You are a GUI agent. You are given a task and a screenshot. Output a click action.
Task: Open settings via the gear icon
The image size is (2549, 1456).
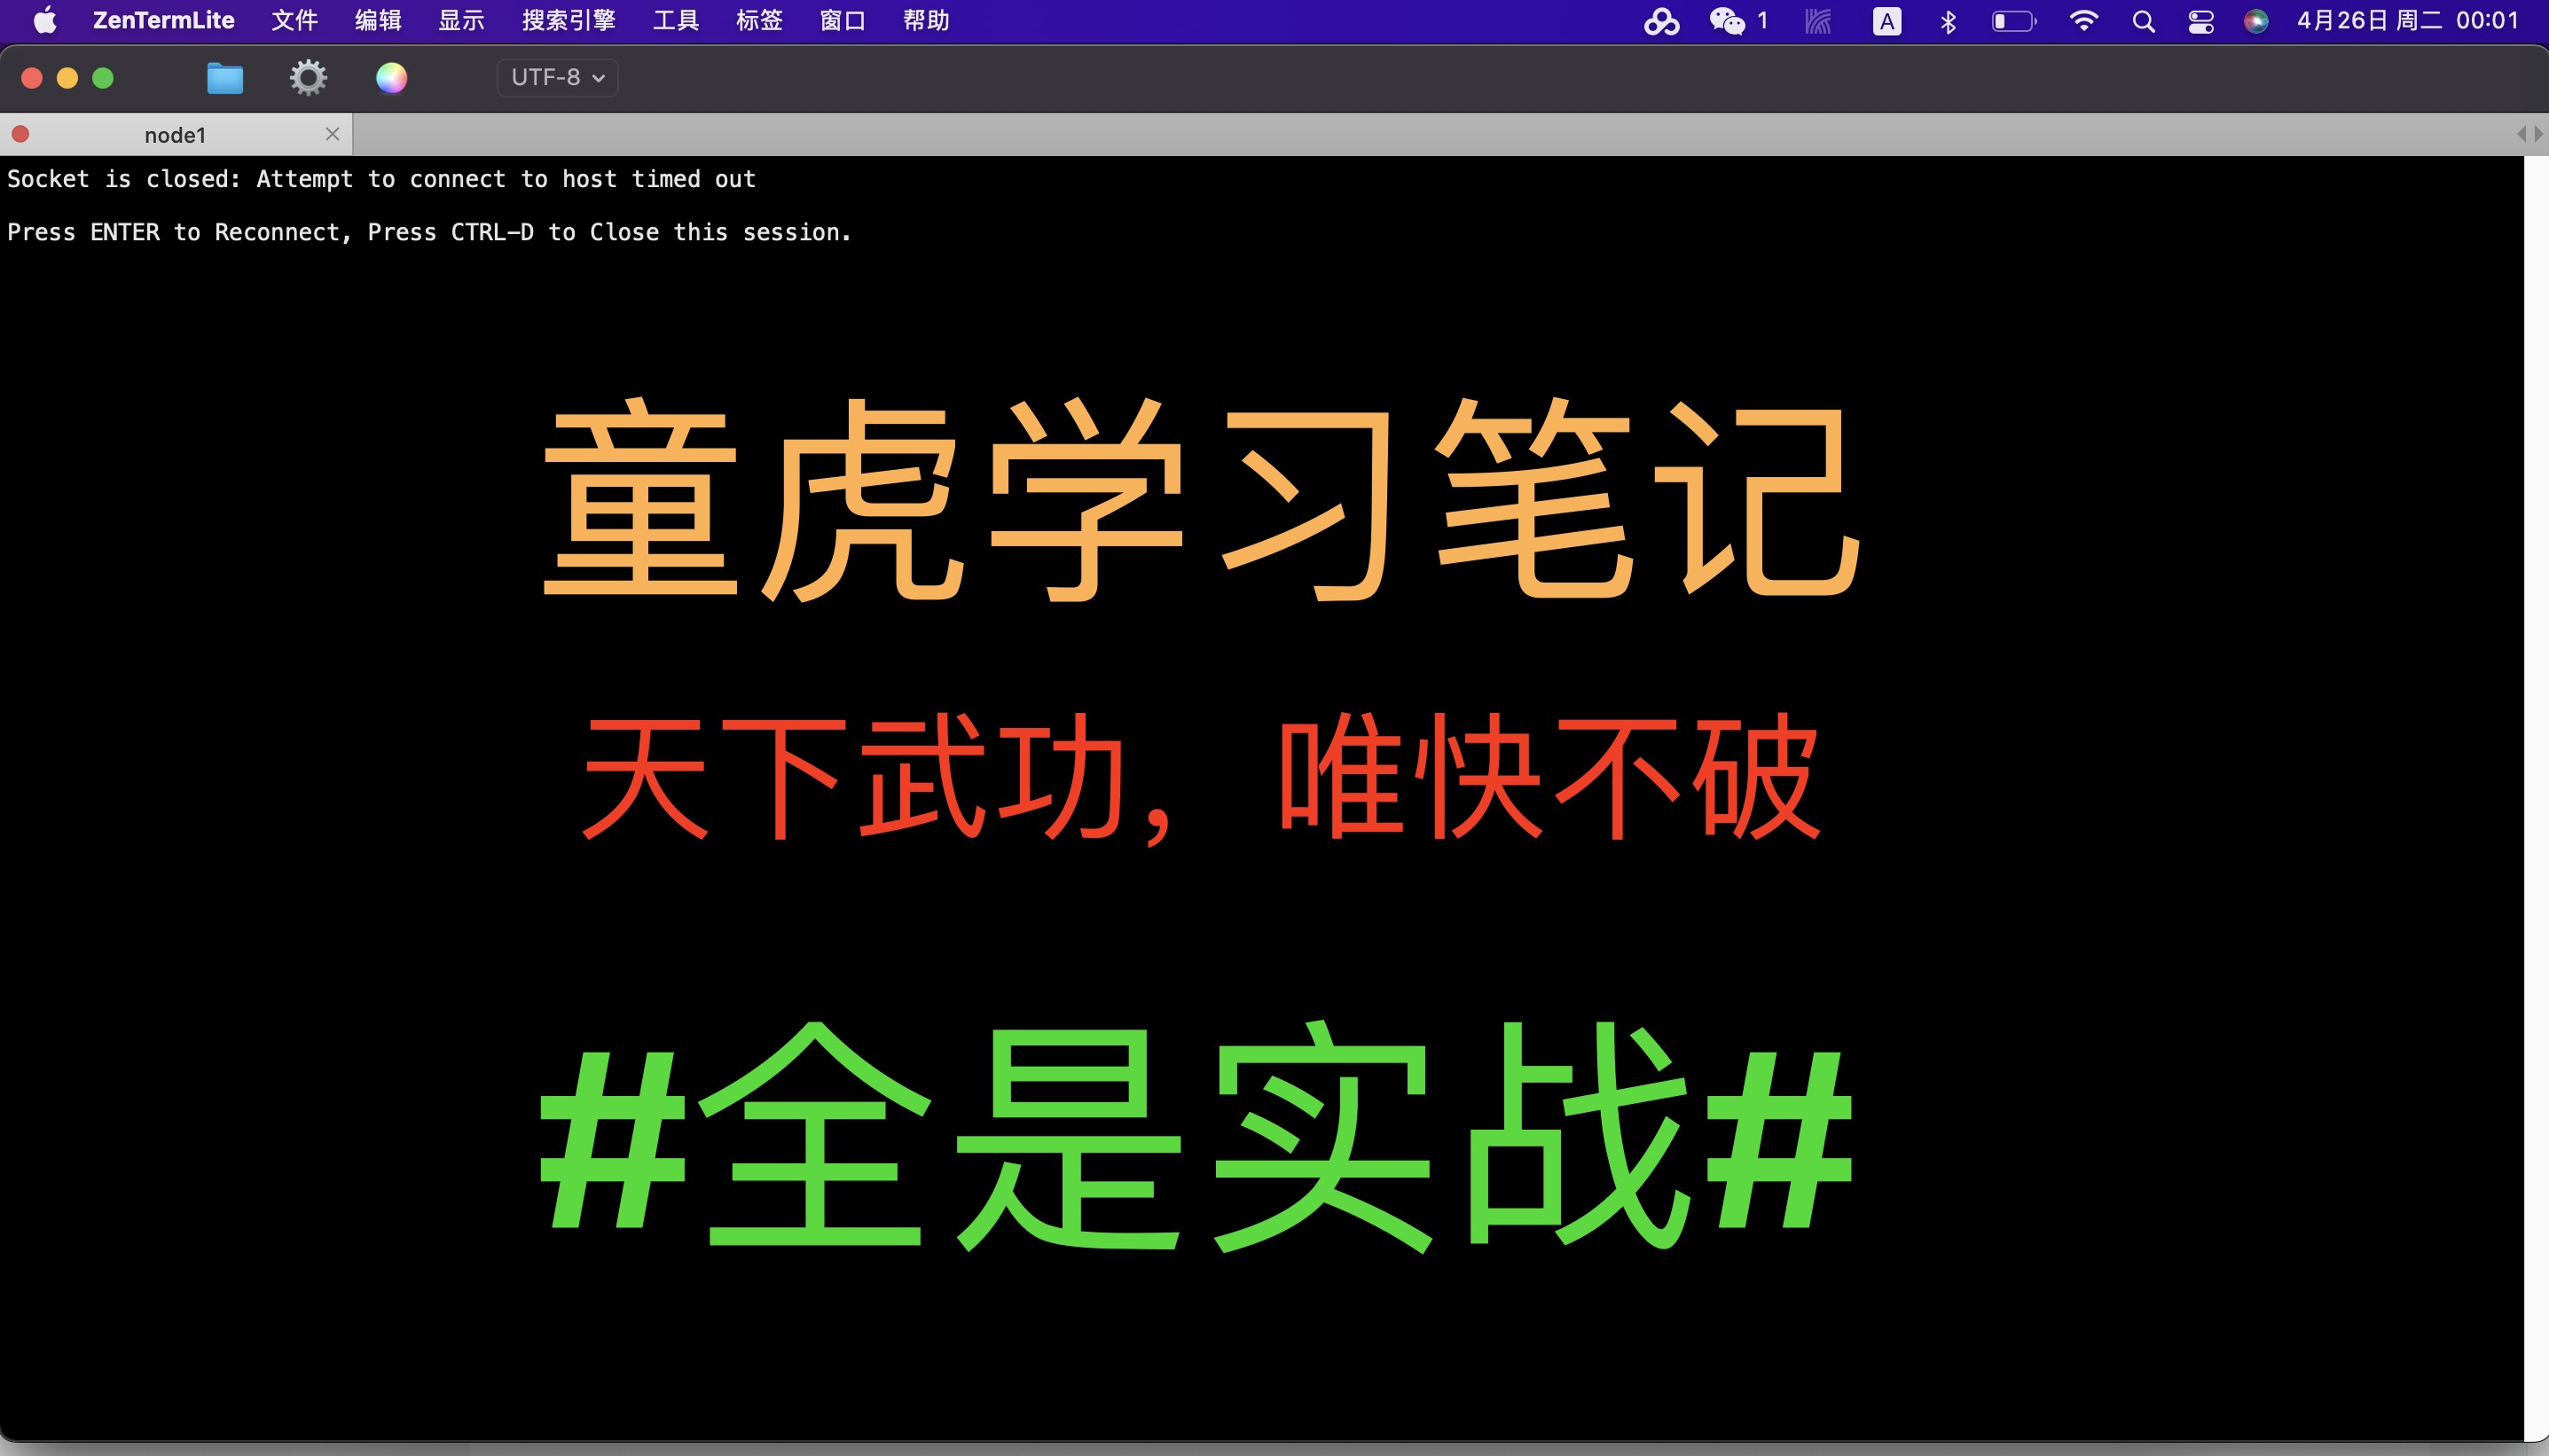(308, 78)
